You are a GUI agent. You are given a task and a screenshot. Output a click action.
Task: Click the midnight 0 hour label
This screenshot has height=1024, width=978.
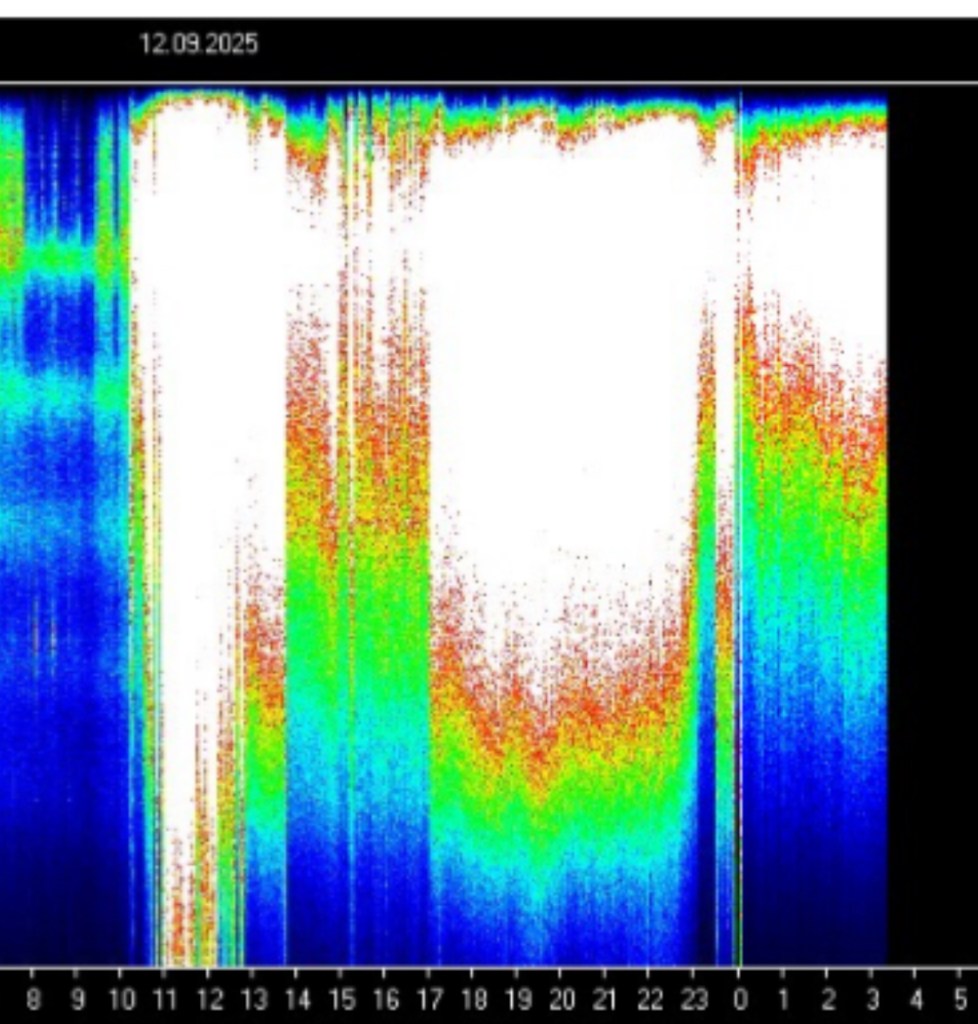(739, 999)
